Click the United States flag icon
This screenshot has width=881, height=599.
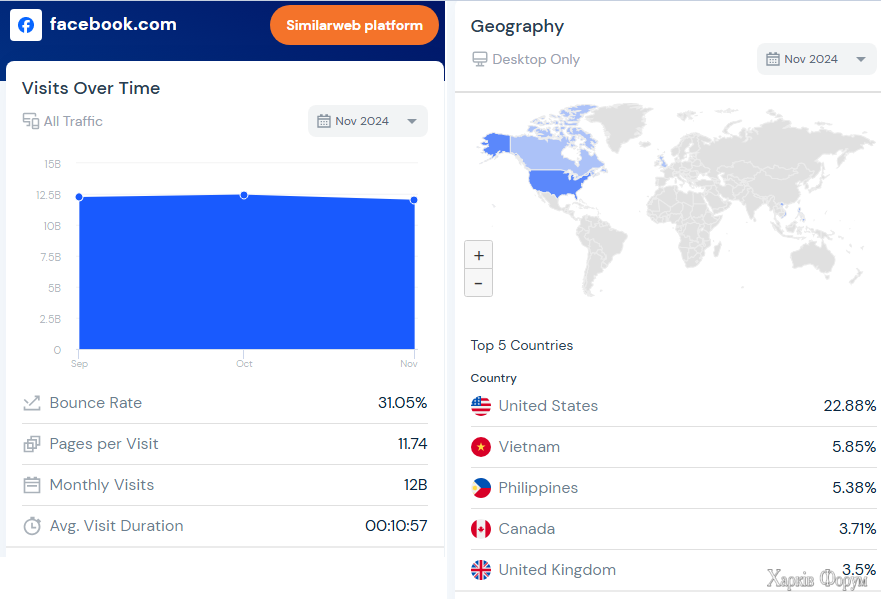[x=481, y=406]
